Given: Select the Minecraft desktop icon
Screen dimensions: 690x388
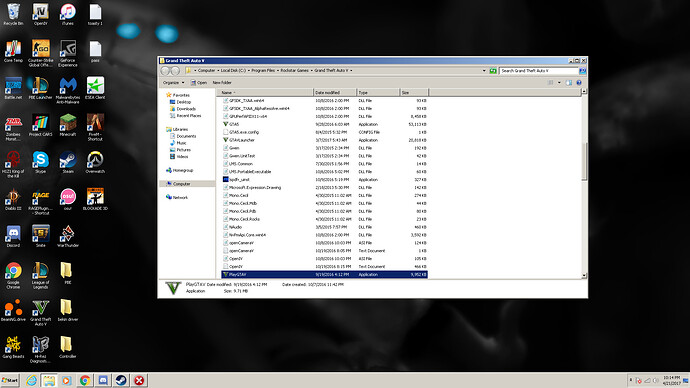Looking at the screenshot, I should (68, 125).
